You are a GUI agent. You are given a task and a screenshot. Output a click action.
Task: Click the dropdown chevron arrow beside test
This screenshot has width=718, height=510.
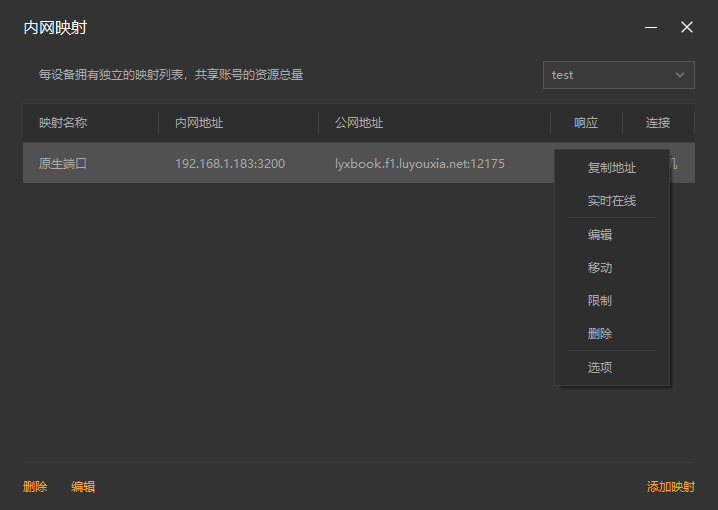681,75
